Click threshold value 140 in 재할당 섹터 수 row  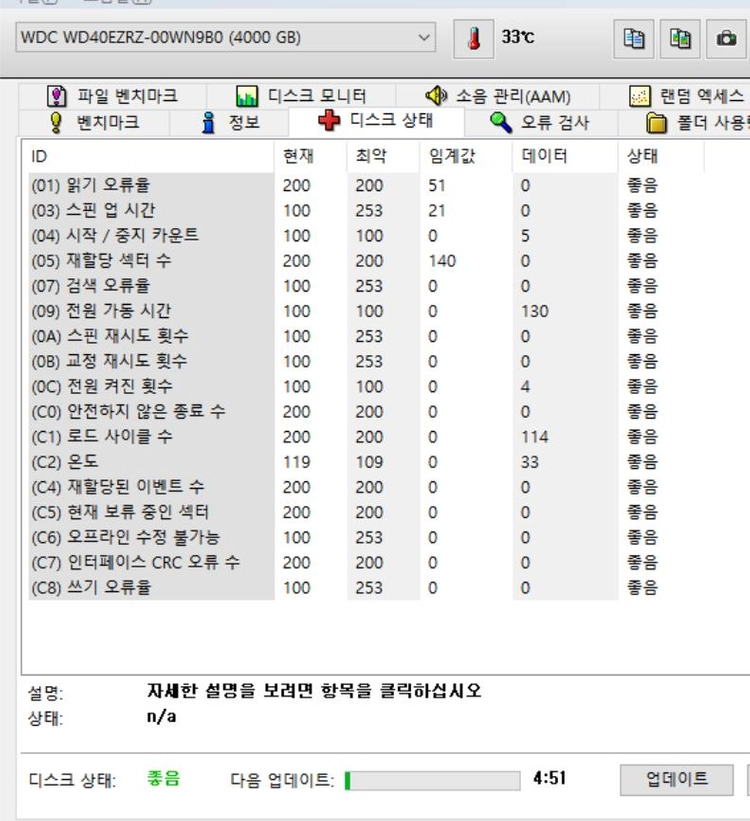pos(442,261)
